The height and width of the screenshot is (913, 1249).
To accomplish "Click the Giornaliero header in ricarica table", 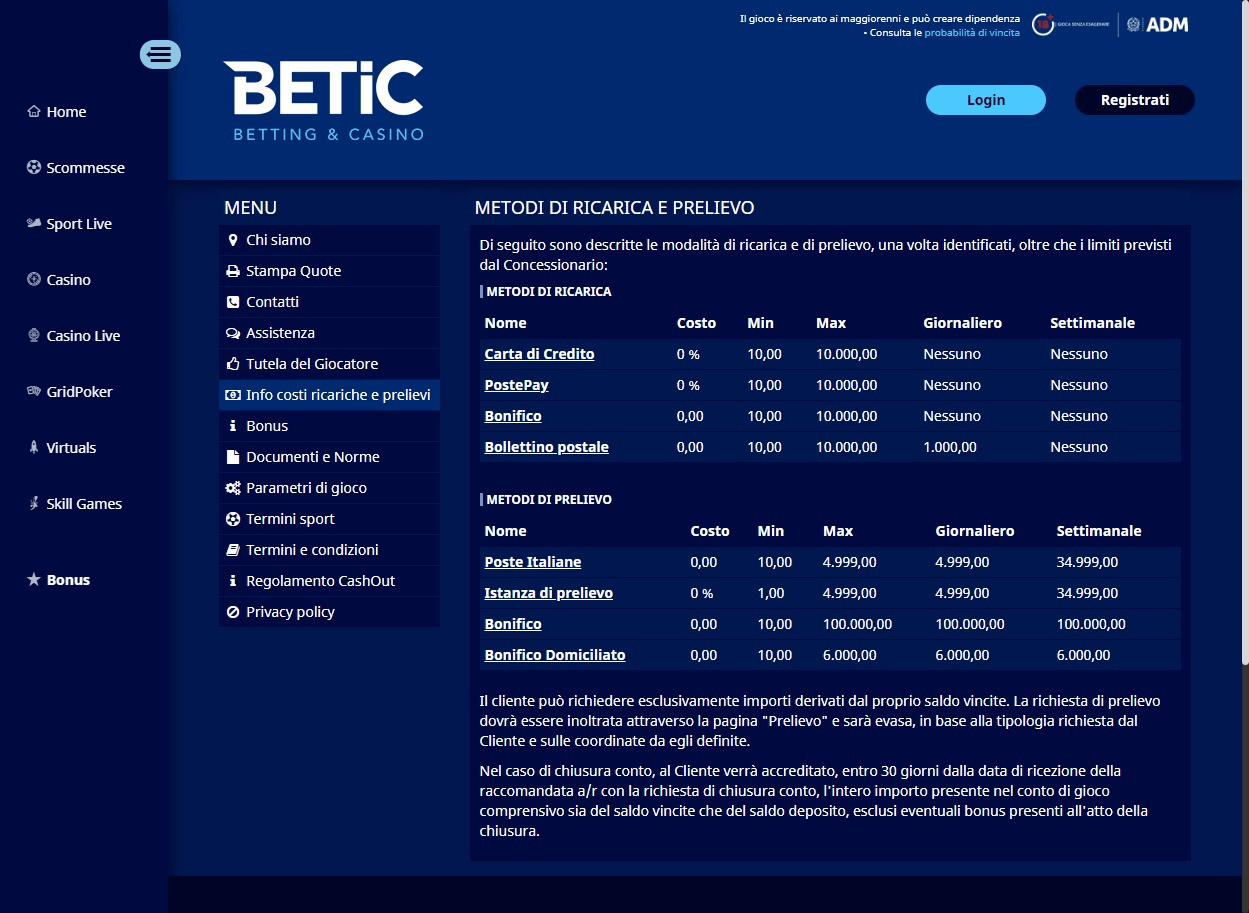I will [962, 323].
